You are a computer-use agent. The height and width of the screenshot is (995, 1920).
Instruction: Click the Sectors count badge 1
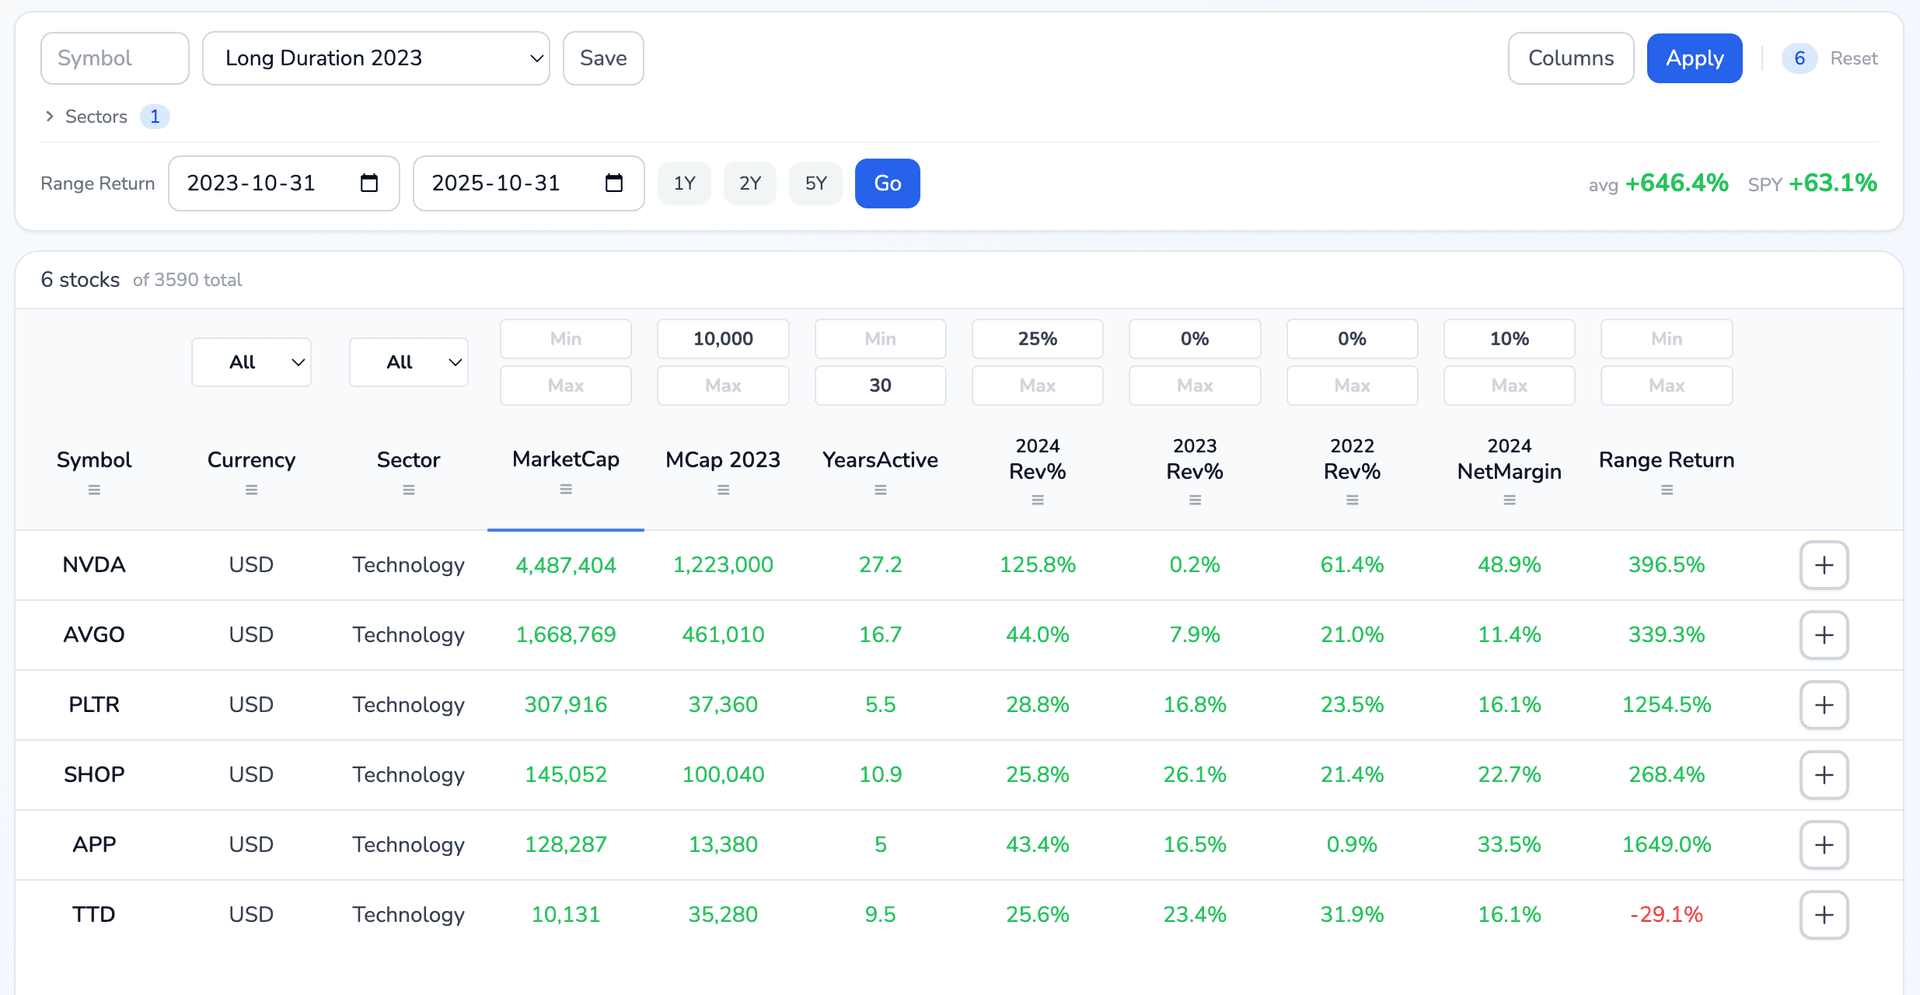(x=154, y=116)
